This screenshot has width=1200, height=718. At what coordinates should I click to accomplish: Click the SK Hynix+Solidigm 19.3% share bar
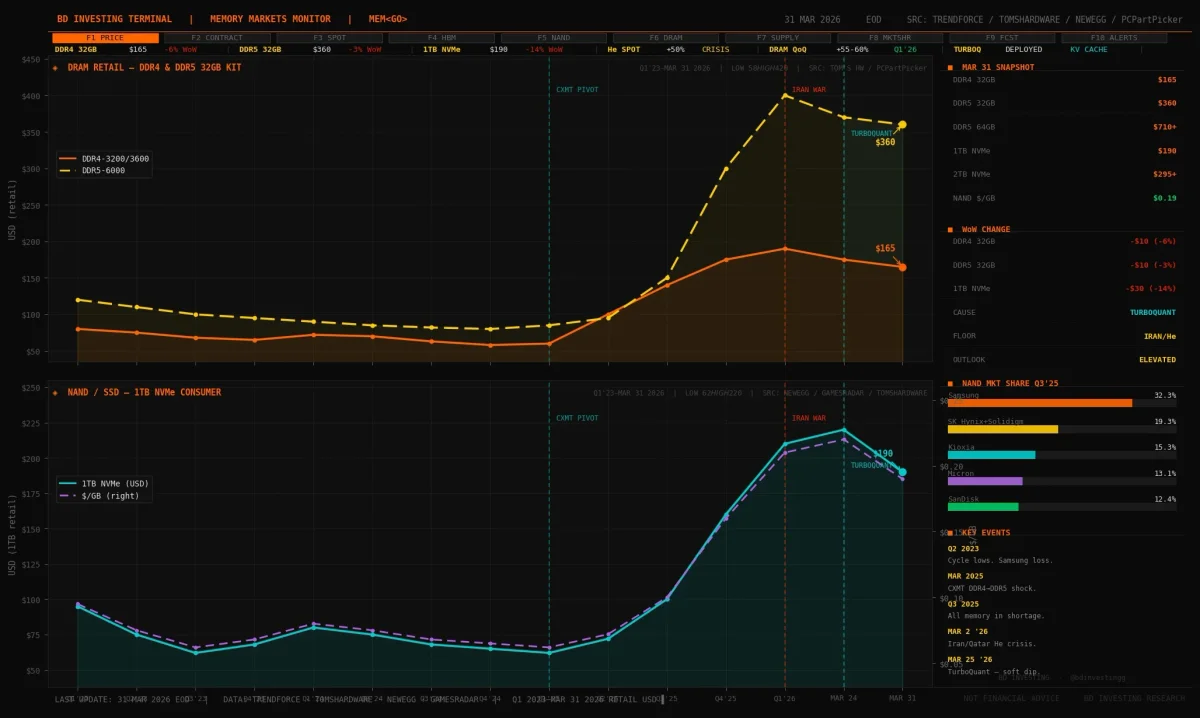(1003, 429)
